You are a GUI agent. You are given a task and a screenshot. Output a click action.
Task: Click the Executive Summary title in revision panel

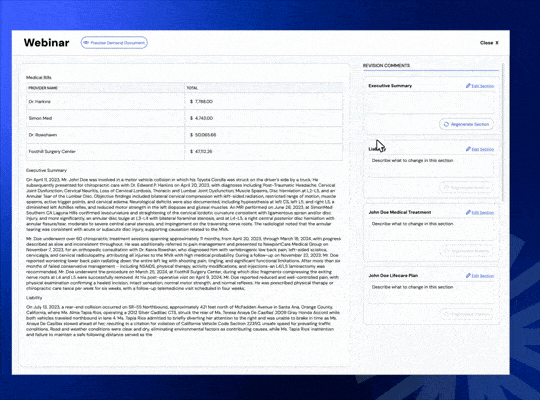pyautogui.click(x=390, y=86)
